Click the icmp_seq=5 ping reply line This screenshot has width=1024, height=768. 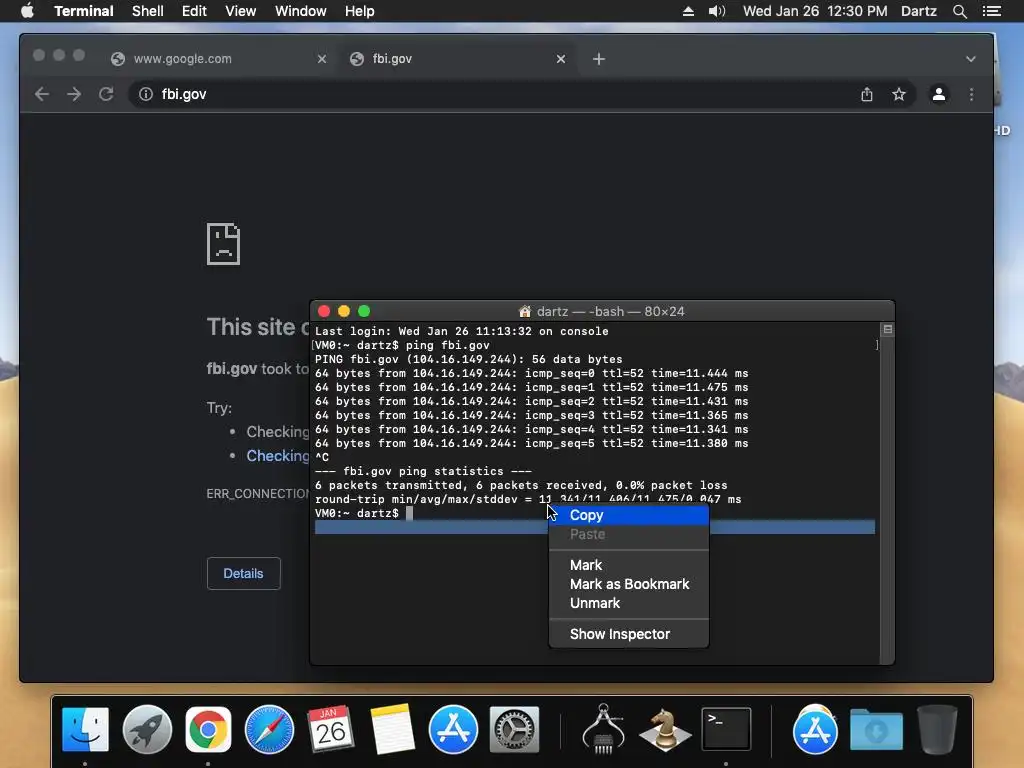[x=531, y=443]
